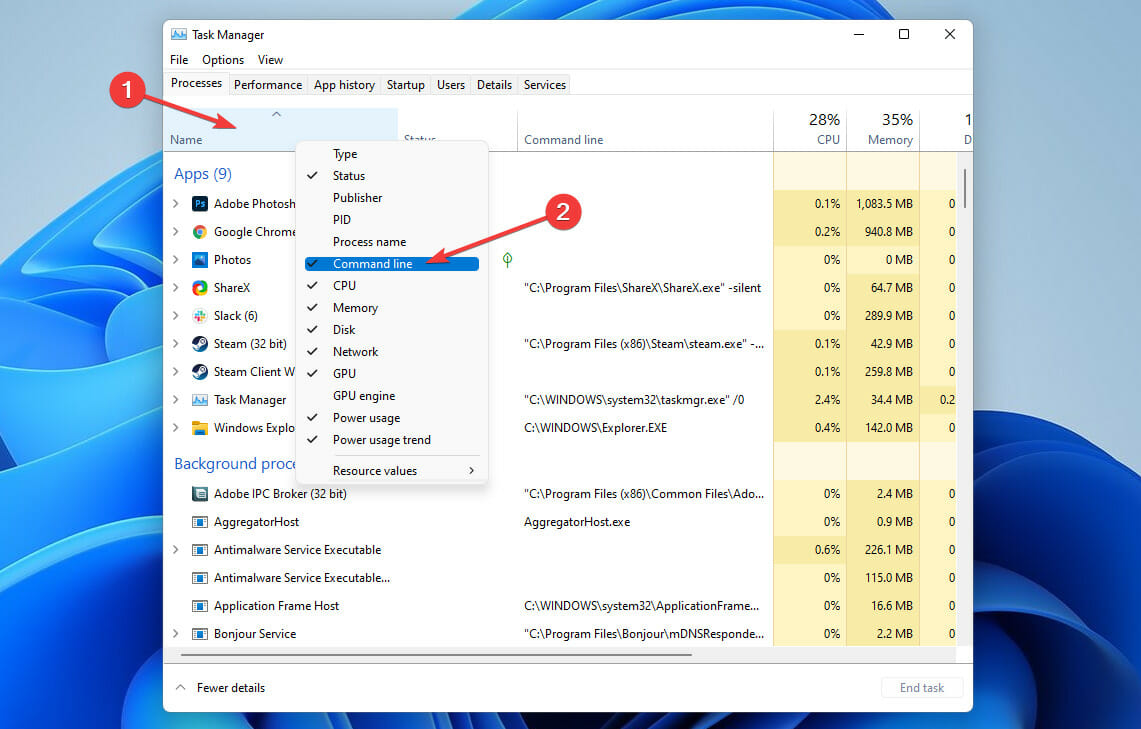Click the AggregatorHost process icon
Image resolution: width=1141 pixels, height=729 pixels.
(199, 522)
